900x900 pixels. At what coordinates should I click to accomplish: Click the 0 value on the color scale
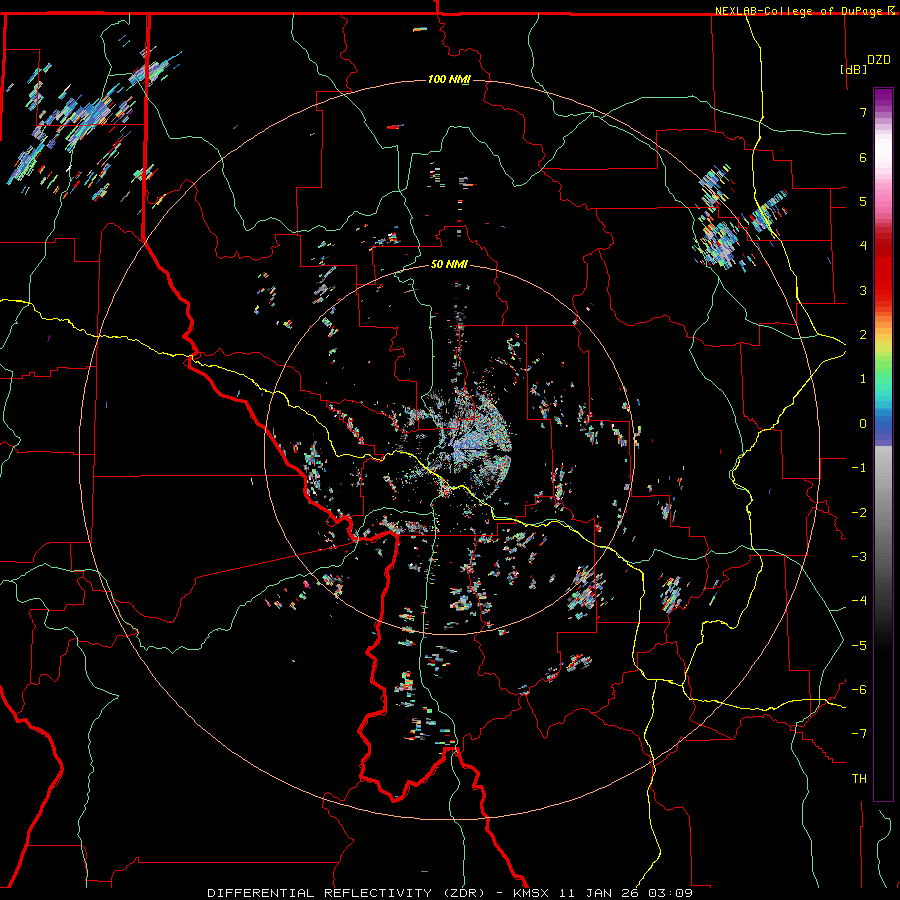(x=863, y=424)
